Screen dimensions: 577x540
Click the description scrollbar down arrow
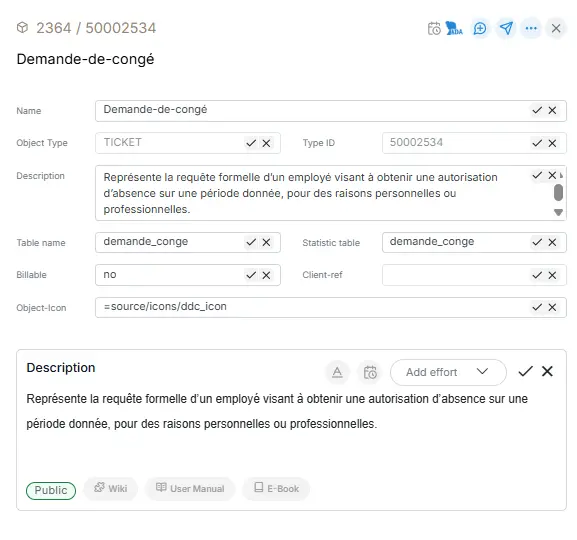pos(558,212)
